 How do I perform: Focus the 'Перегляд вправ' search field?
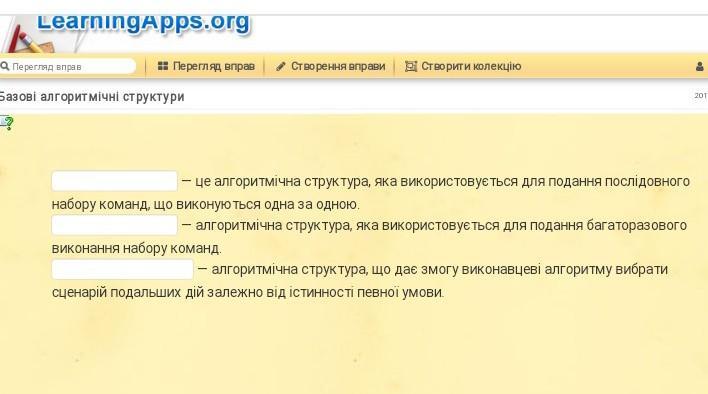pos(68,66)
